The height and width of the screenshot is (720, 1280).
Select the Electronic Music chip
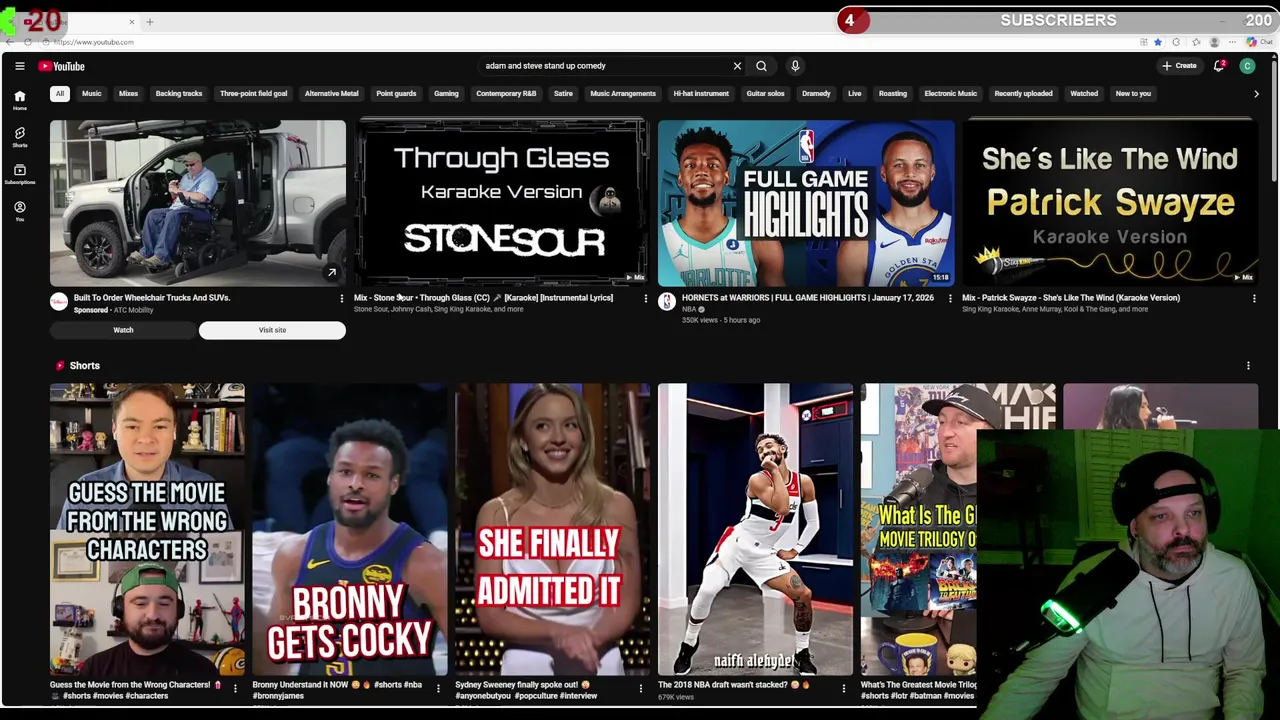click(950, 94)
